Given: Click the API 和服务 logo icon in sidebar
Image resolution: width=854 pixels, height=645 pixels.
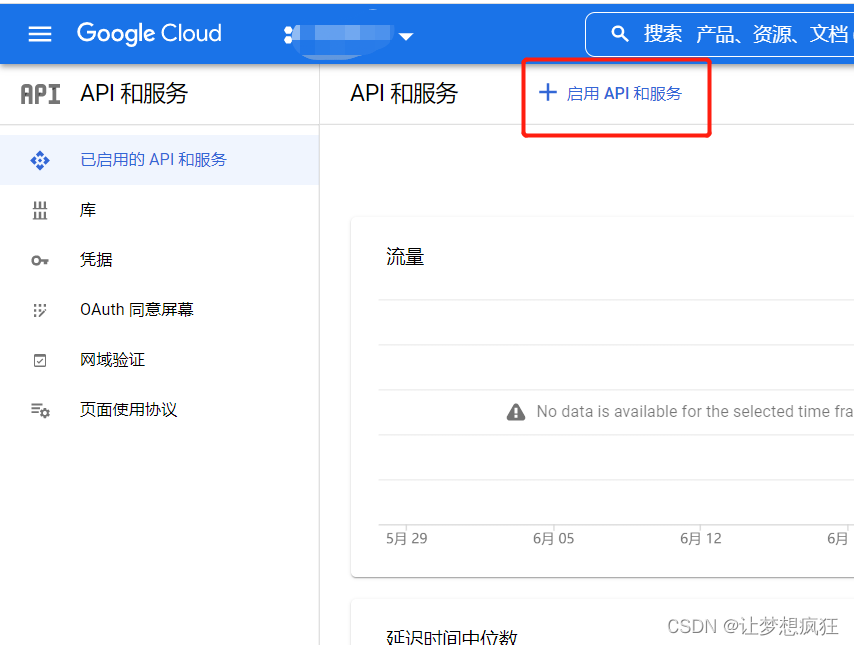Looking at the screenshot, I should click(39, 93).
